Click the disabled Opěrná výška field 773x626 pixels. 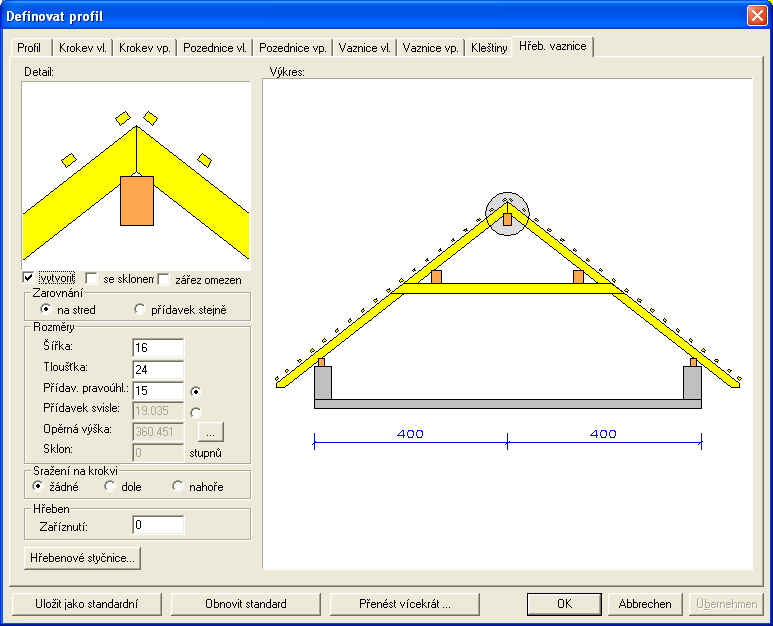point(158,432)
